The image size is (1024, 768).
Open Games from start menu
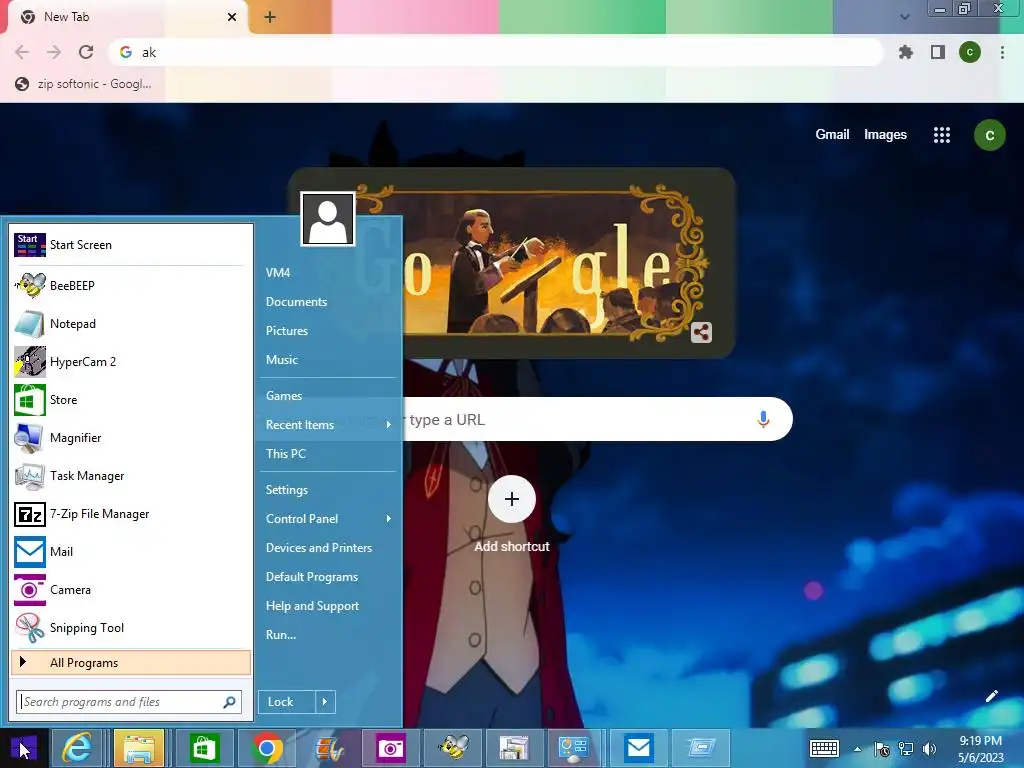(x=283, y=396)
